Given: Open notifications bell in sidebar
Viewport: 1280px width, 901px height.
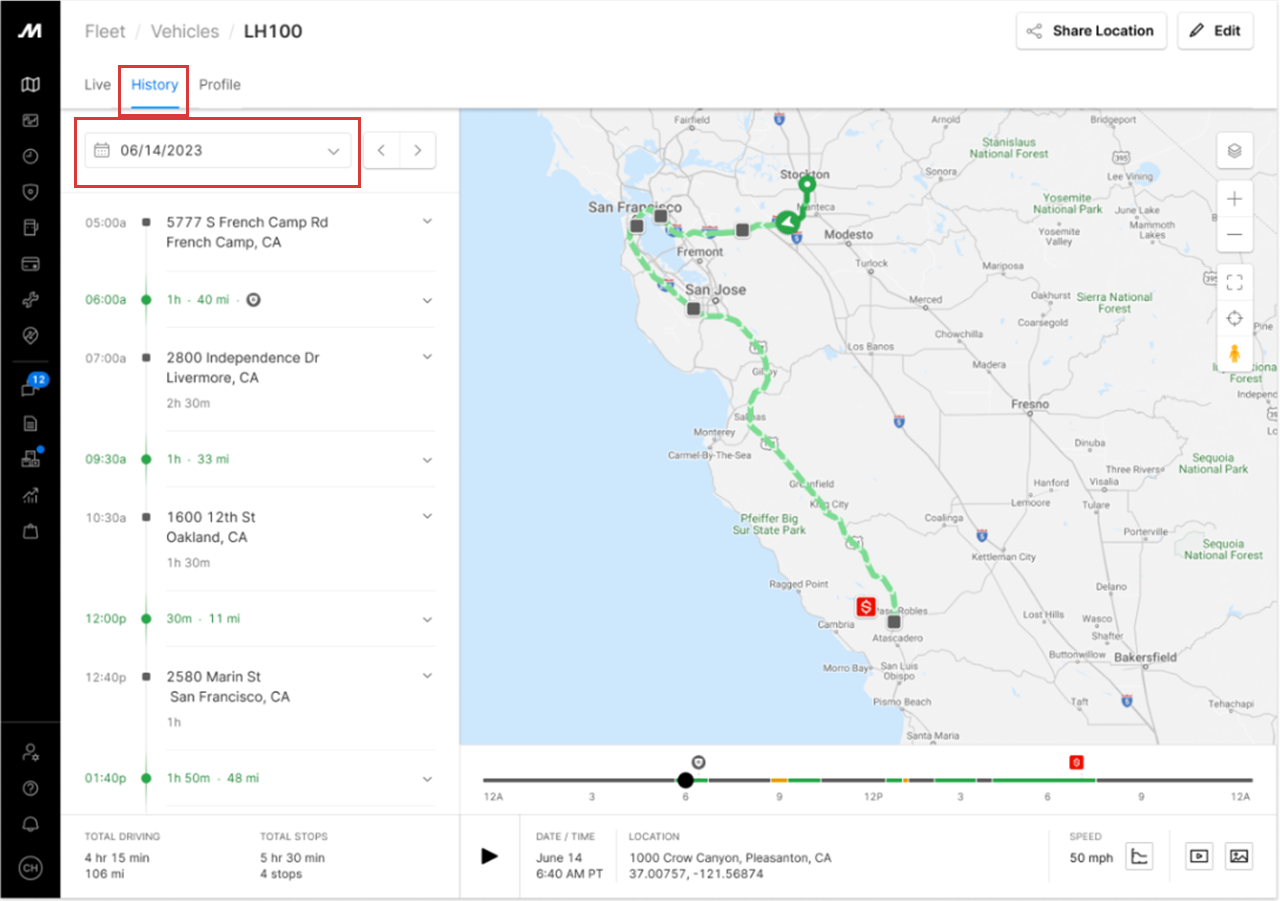Looking at the screenshot, I should [x=30, y=825].
